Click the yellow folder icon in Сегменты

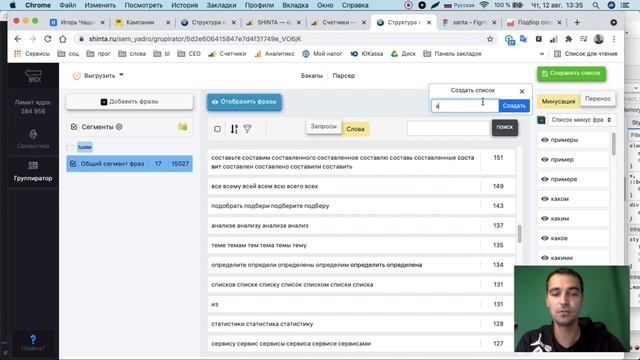point(182,127)
